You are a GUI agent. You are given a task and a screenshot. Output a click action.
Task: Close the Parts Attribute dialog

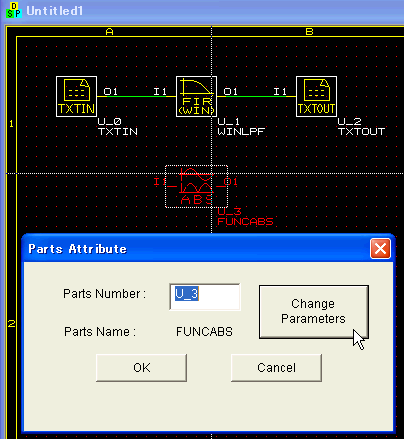tap(380, 249)
